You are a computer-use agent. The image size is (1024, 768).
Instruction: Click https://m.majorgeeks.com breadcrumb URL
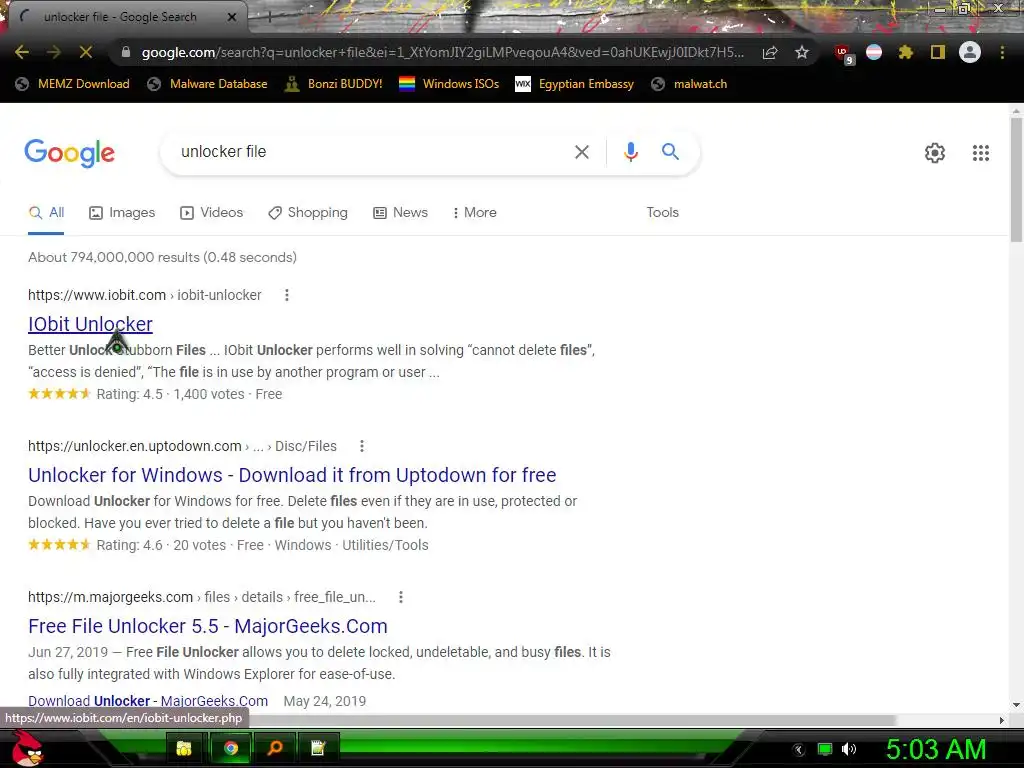(110, 597)
